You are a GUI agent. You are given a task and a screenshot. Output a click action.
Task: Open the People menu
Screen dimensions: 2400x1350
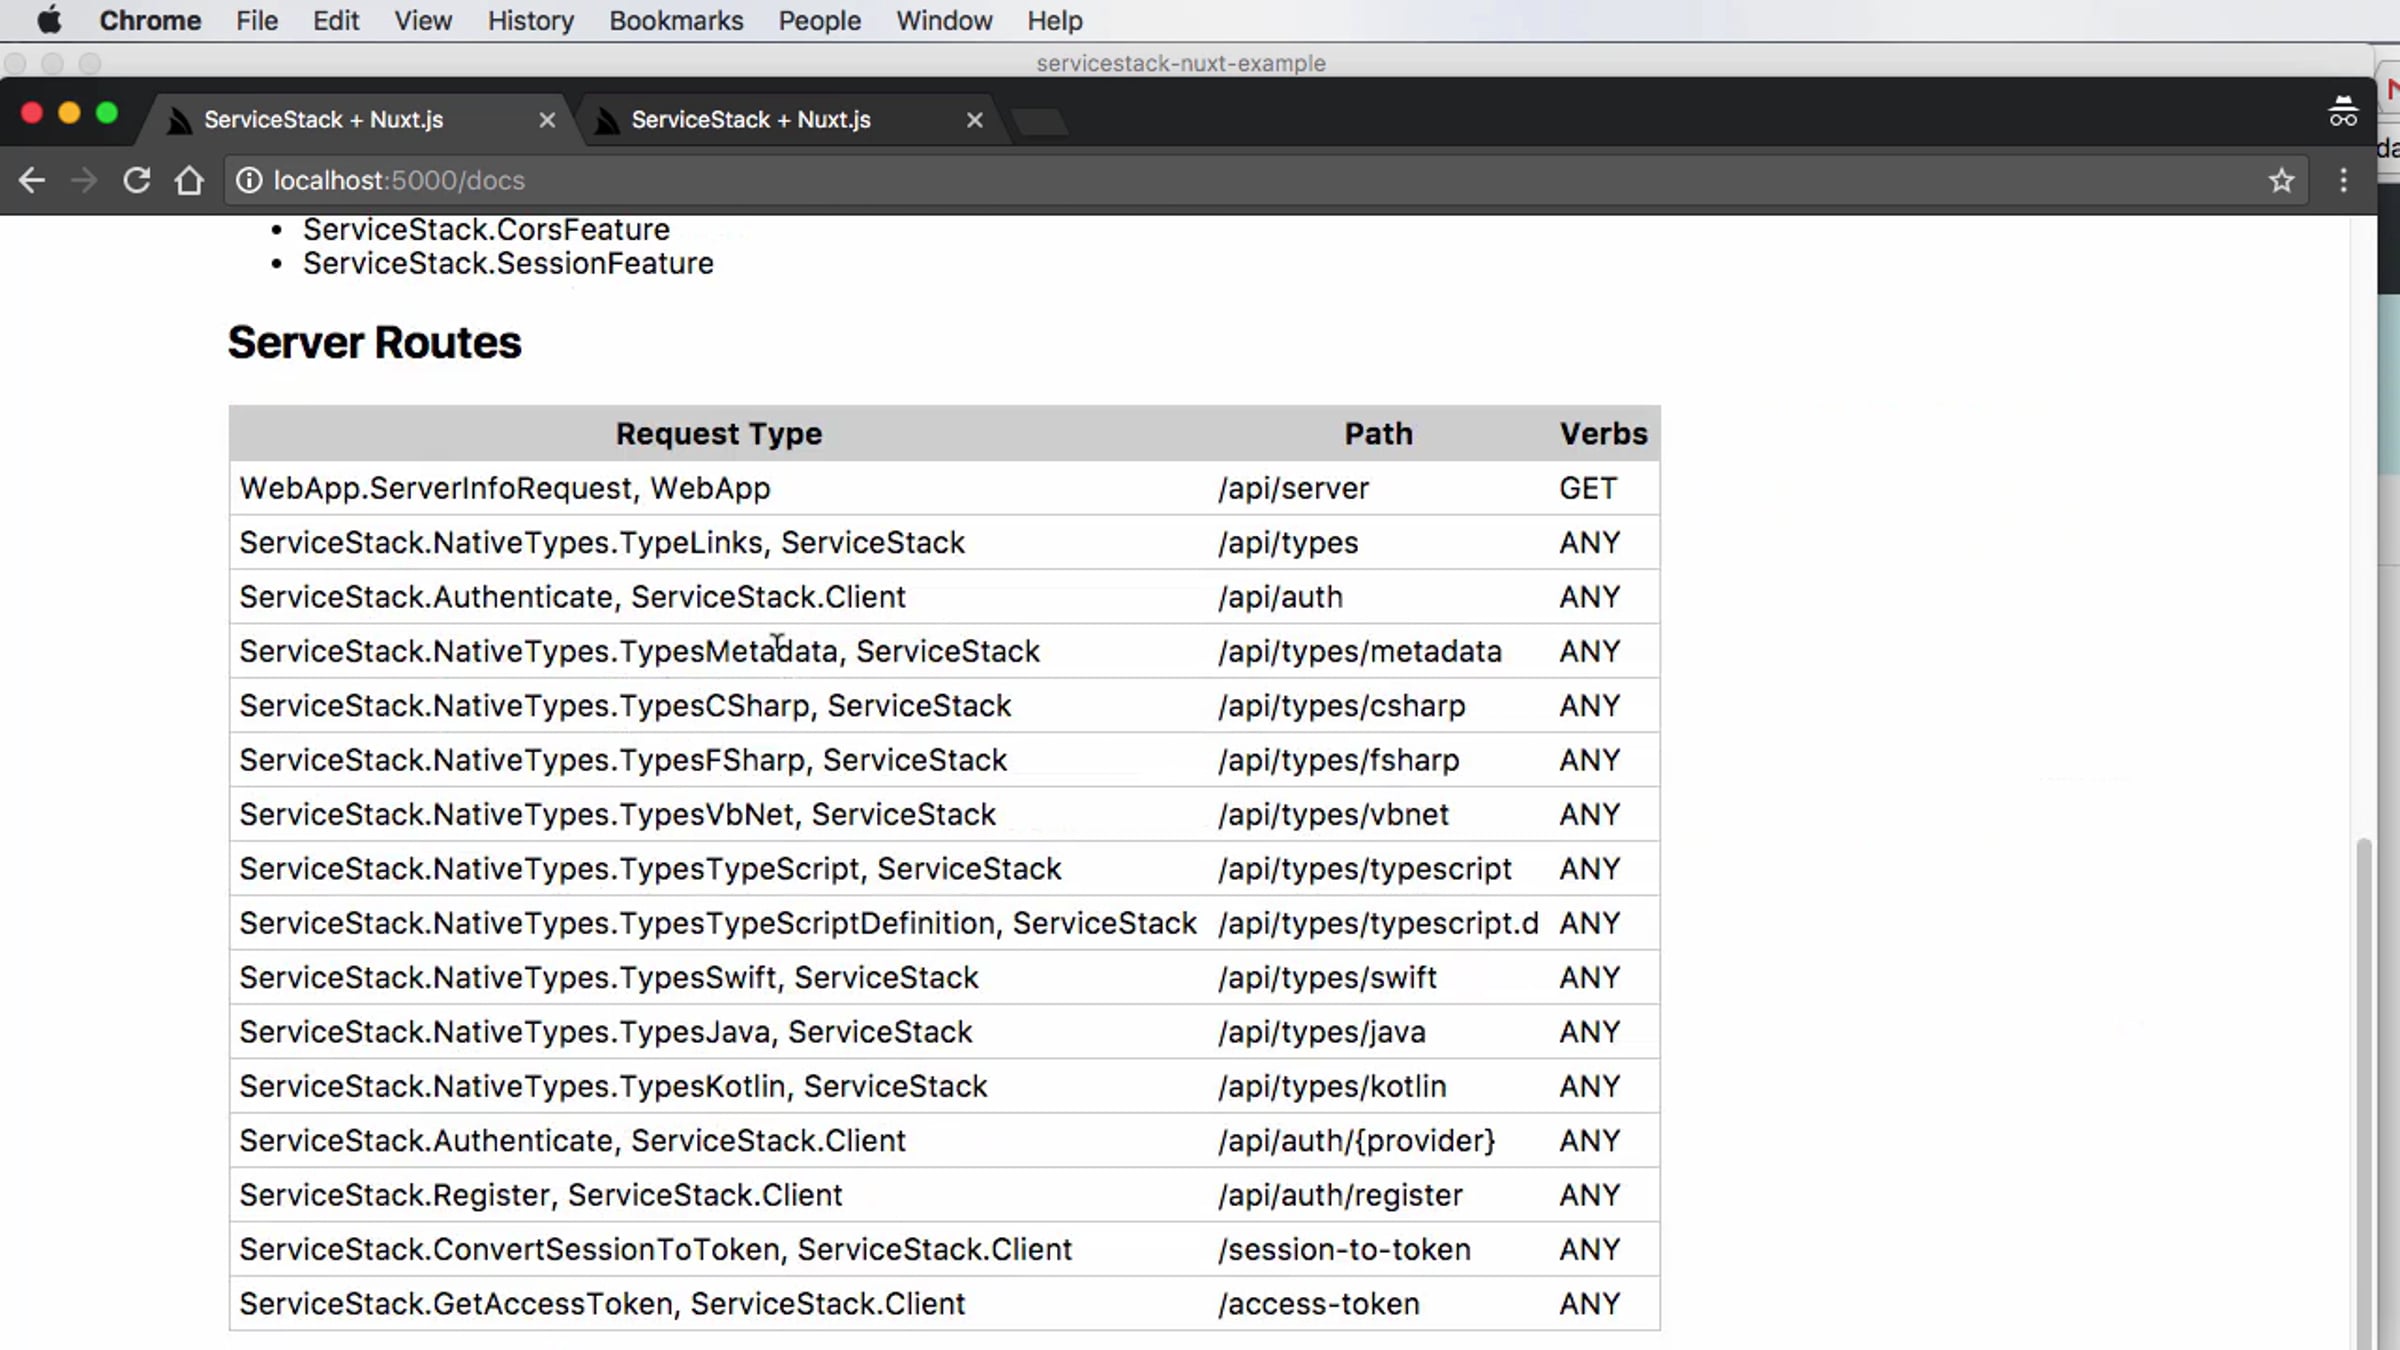tap(820, 20)
